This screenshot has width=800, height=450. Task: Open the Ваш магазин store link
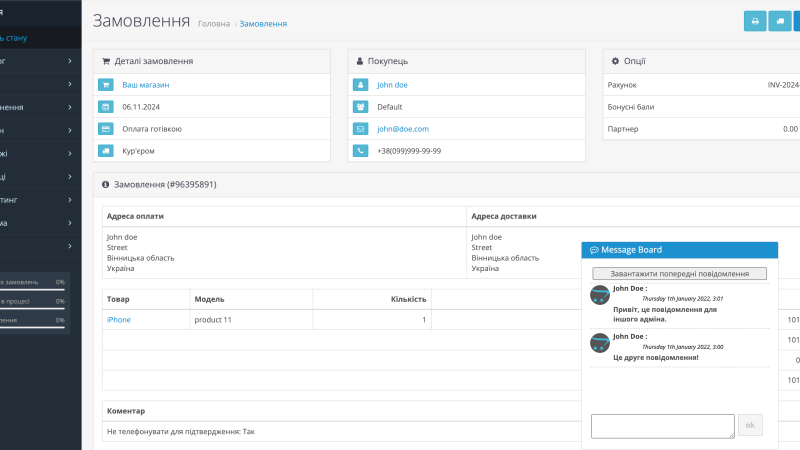(x=146, y=85)
